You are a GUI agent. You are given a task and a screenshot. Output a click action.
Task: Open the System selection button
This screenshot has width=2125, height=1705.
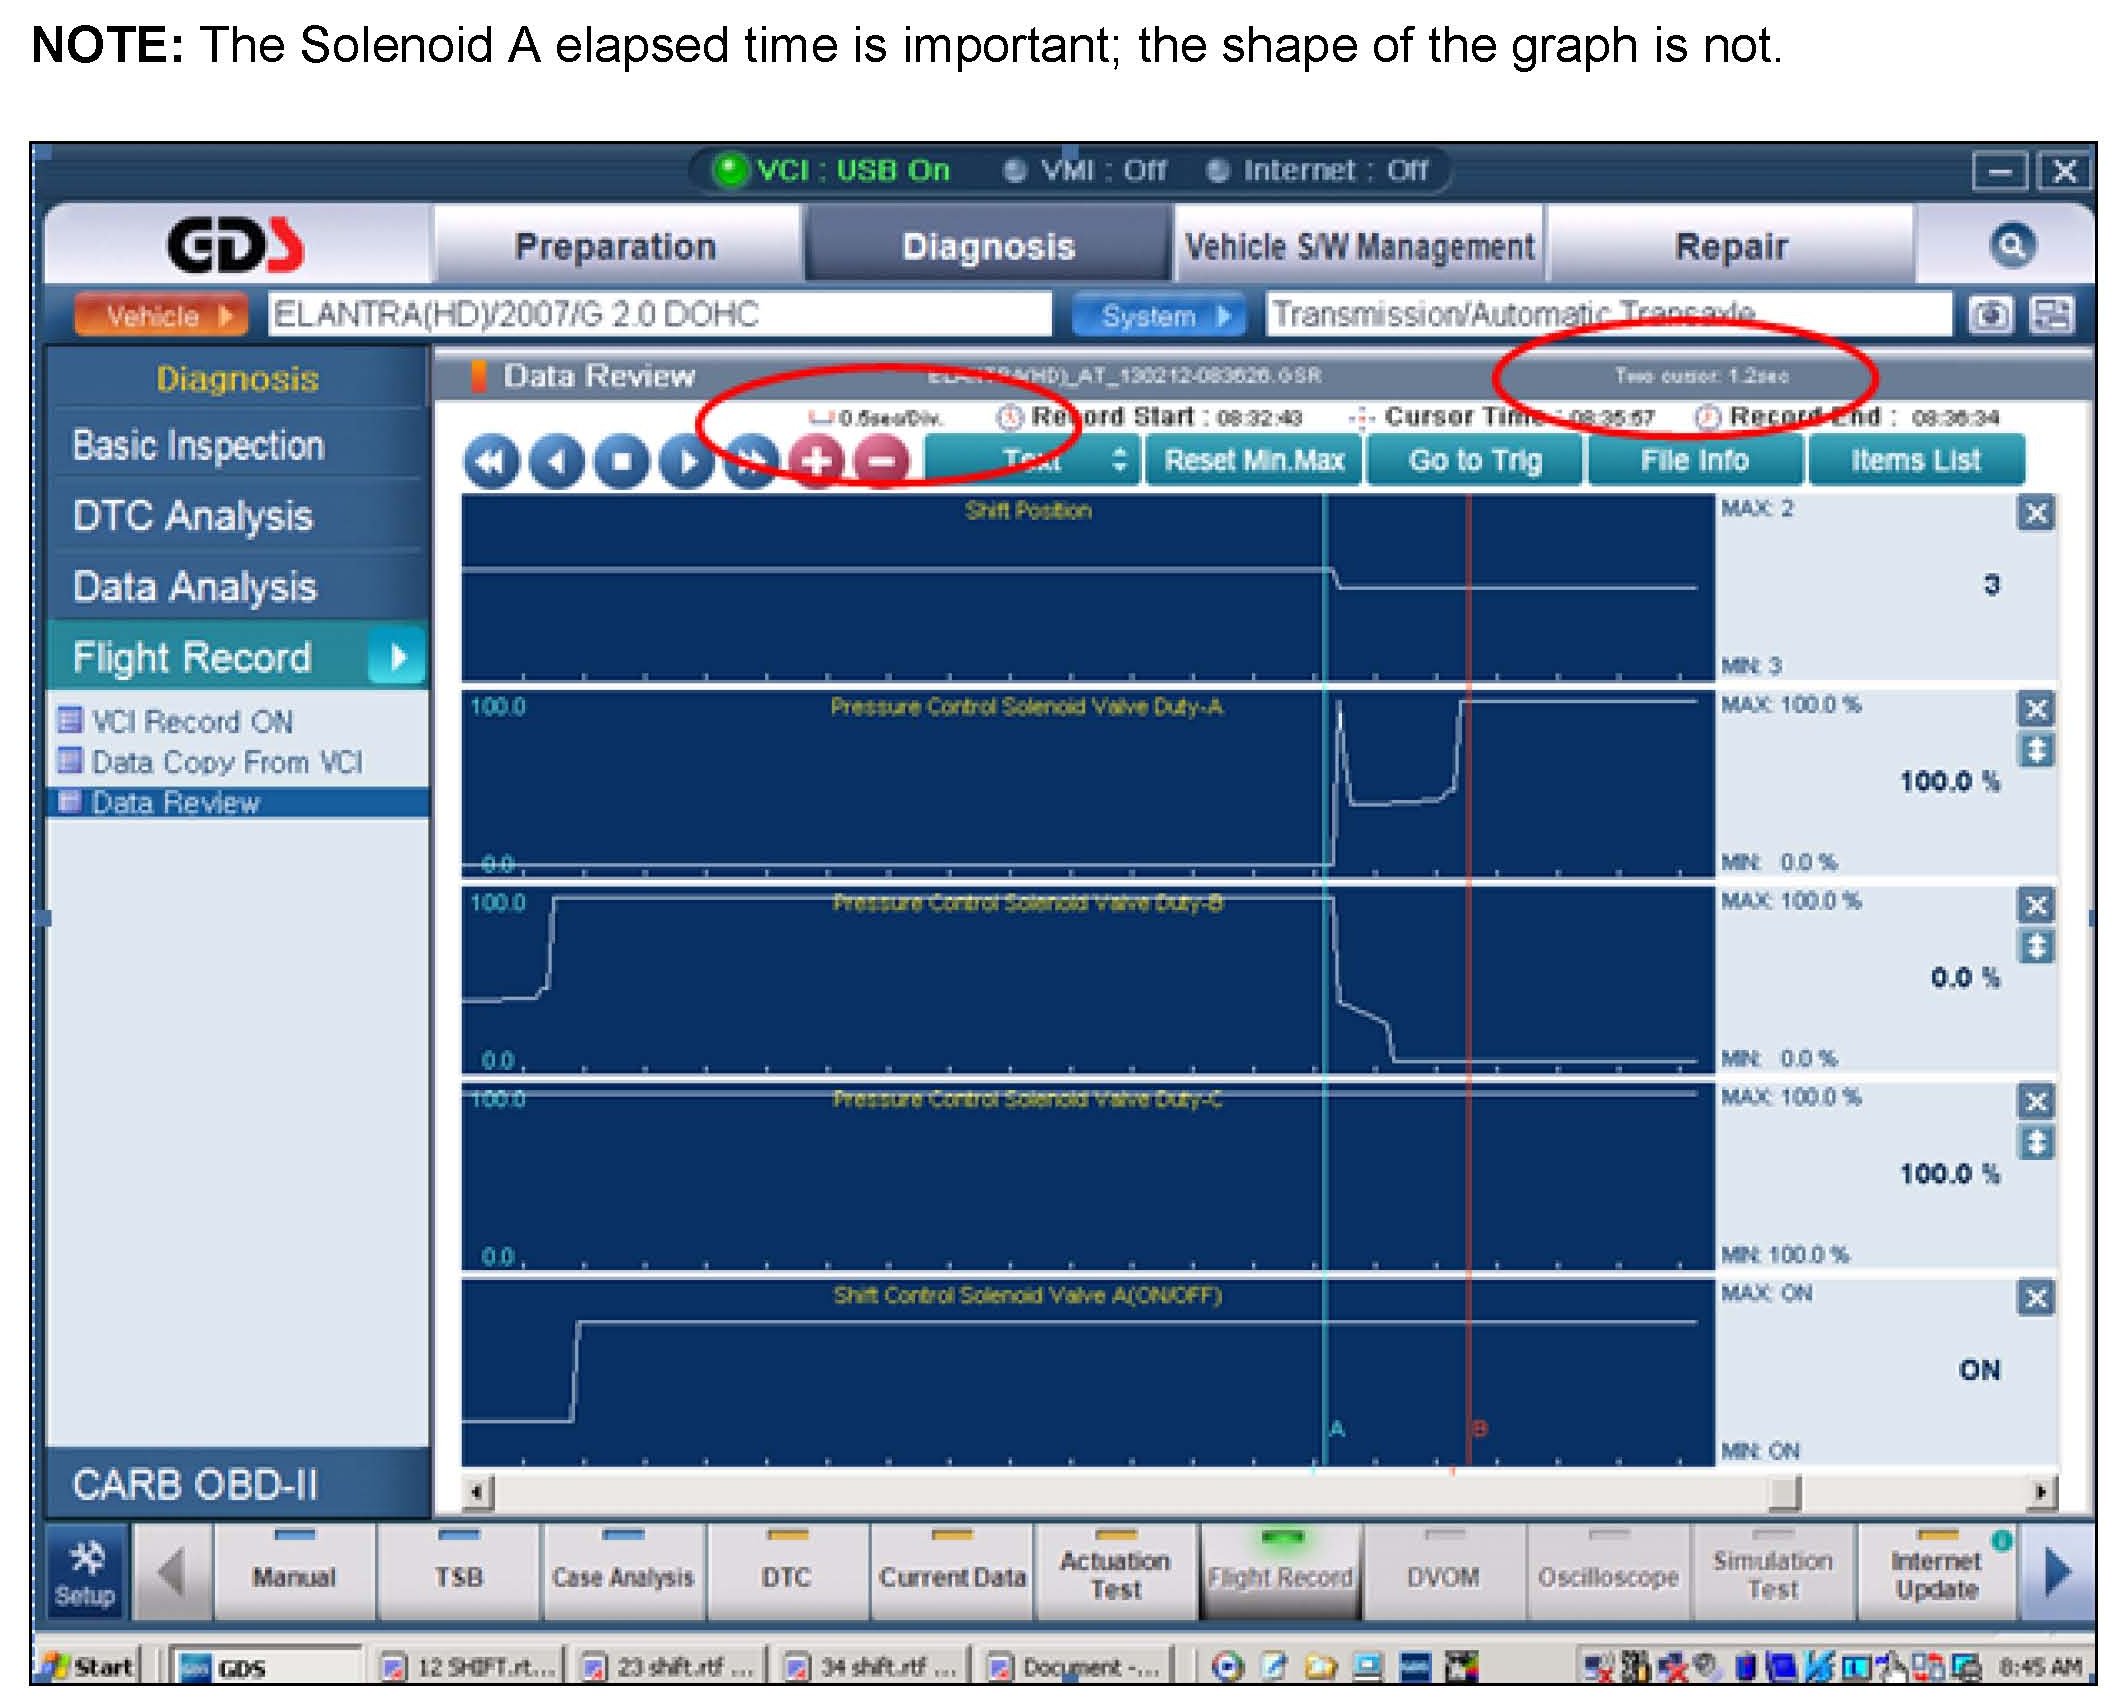pyautogui.click(x=1158, y=316)
